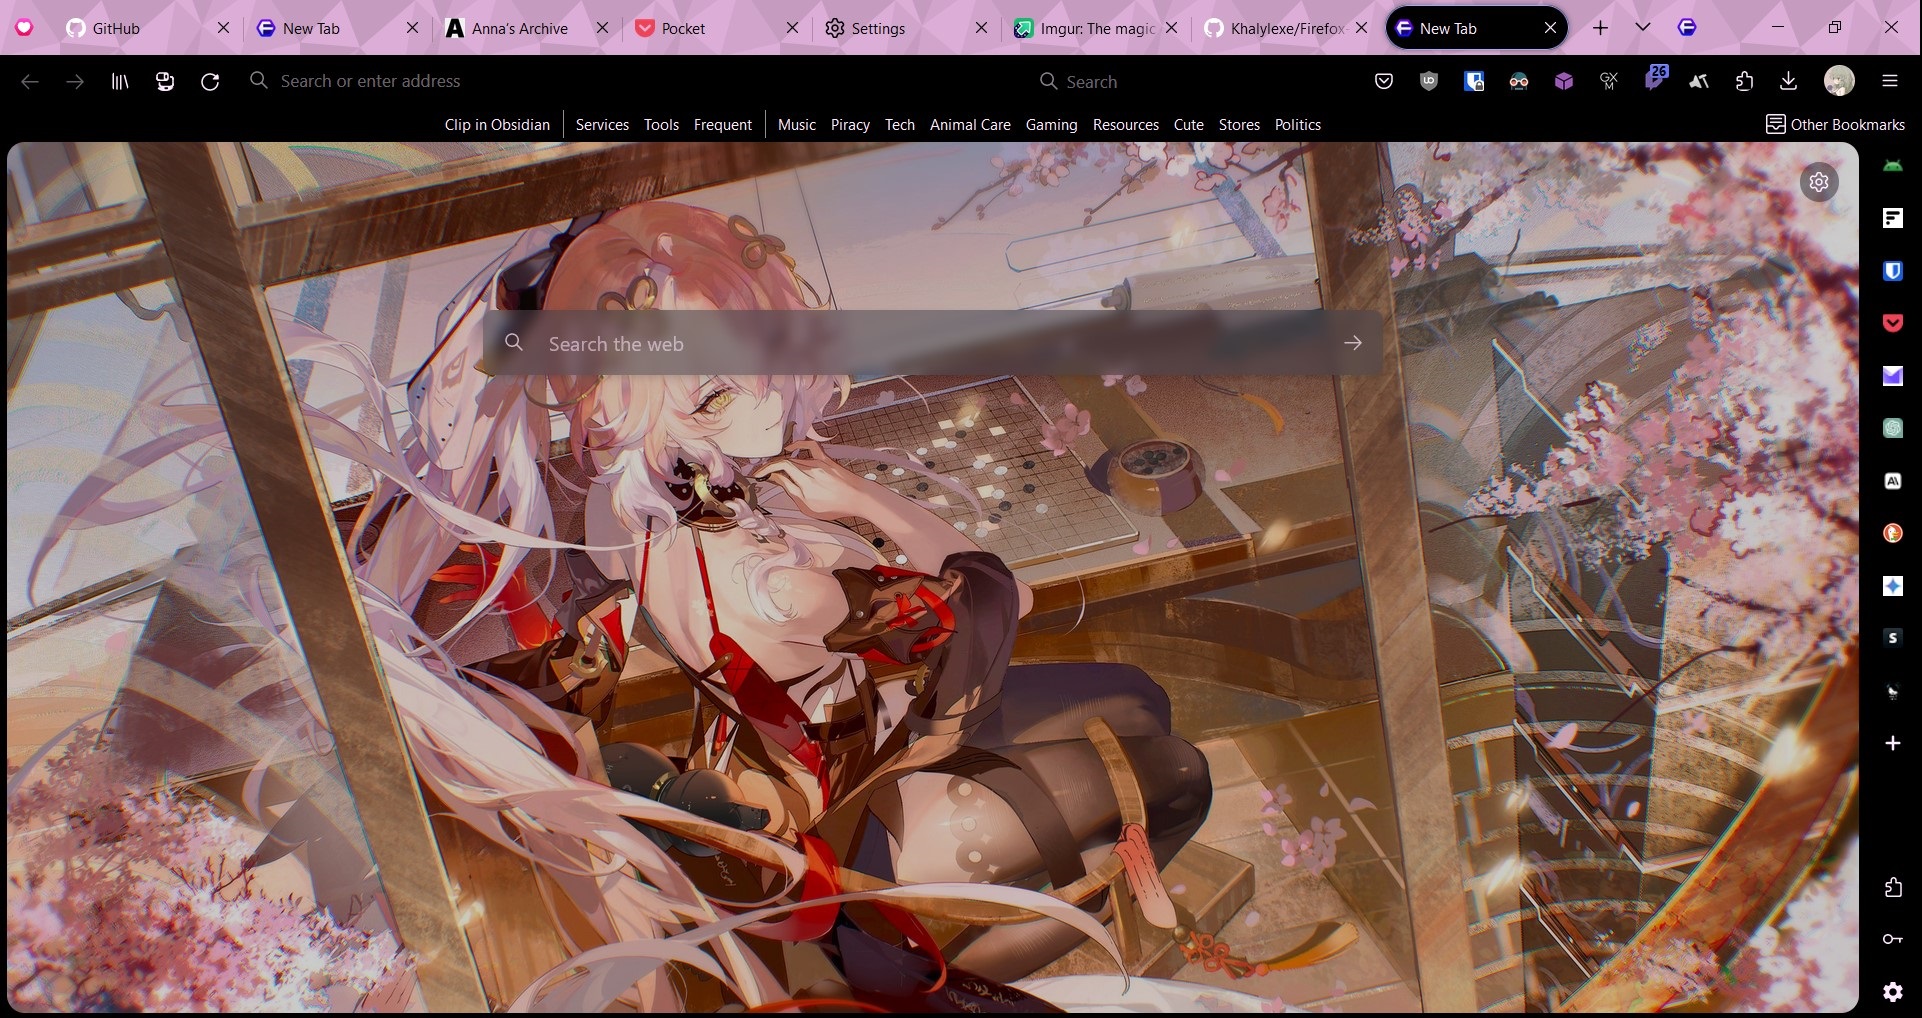
Task: Open sidebar extensions puzzle icon
Action: 1893,887
